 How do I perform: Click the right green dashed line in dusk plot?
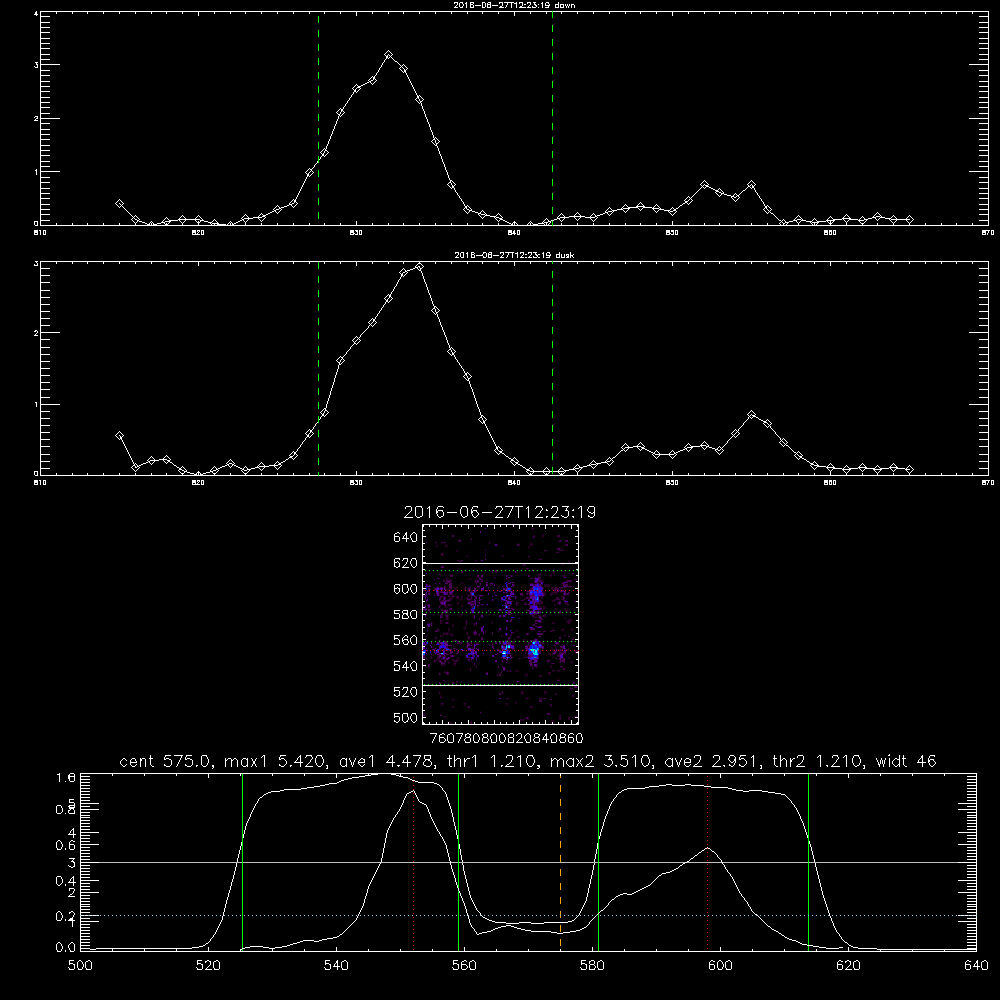click(x=552, y=368)
